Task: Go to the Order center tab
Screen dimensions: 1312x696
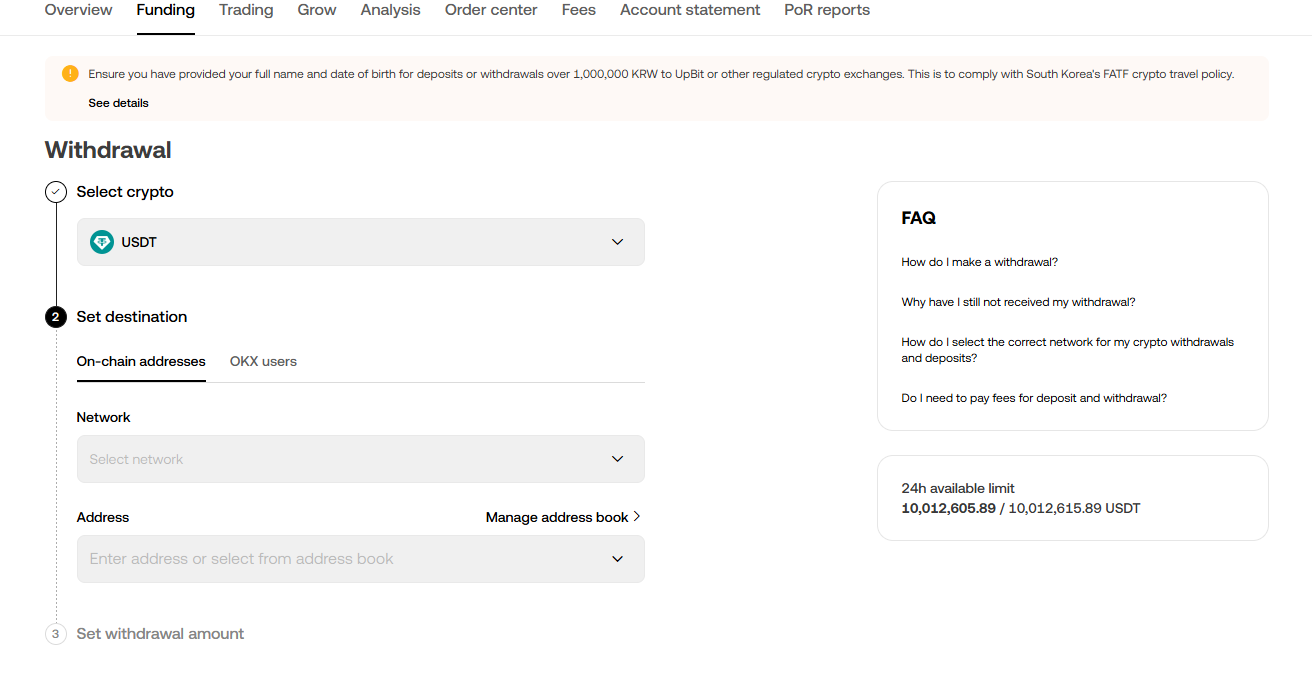Action: (491, 10)
